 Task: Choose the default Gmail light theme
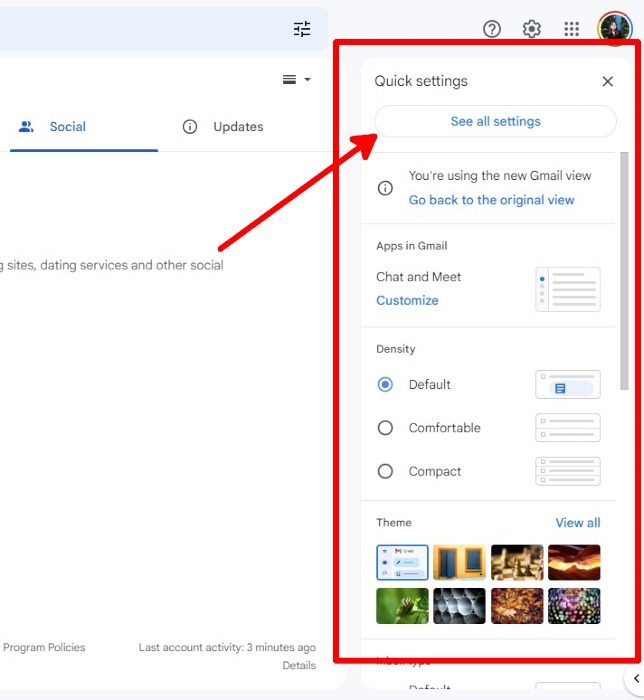point(402,562)
